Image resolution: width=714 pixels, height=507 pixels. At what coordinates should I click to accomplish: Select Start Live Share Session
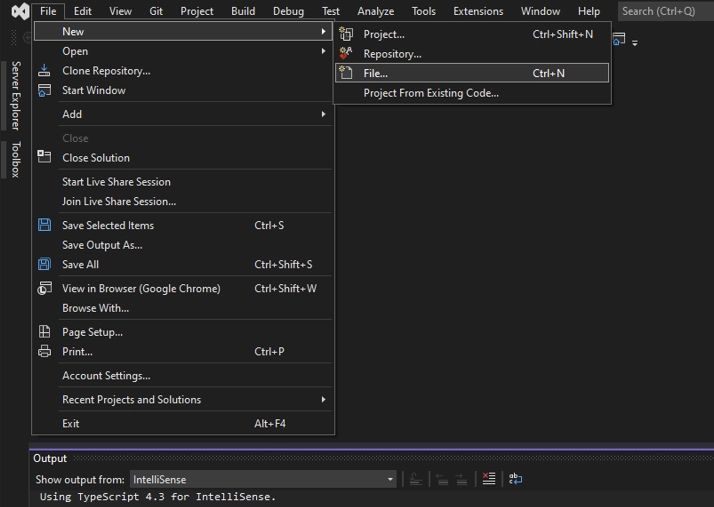(183, 182)
